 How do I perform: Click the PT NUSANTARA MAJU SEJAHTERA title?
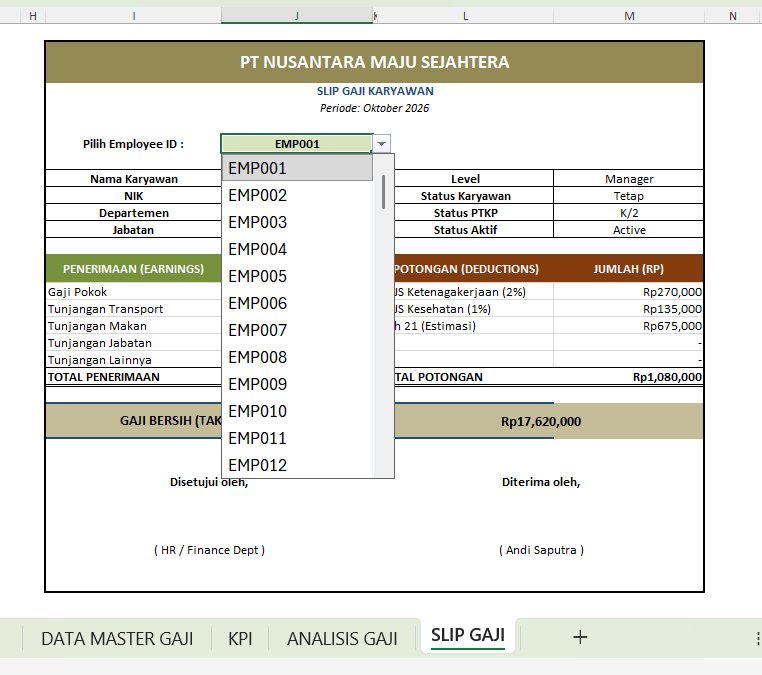point(375,62)
